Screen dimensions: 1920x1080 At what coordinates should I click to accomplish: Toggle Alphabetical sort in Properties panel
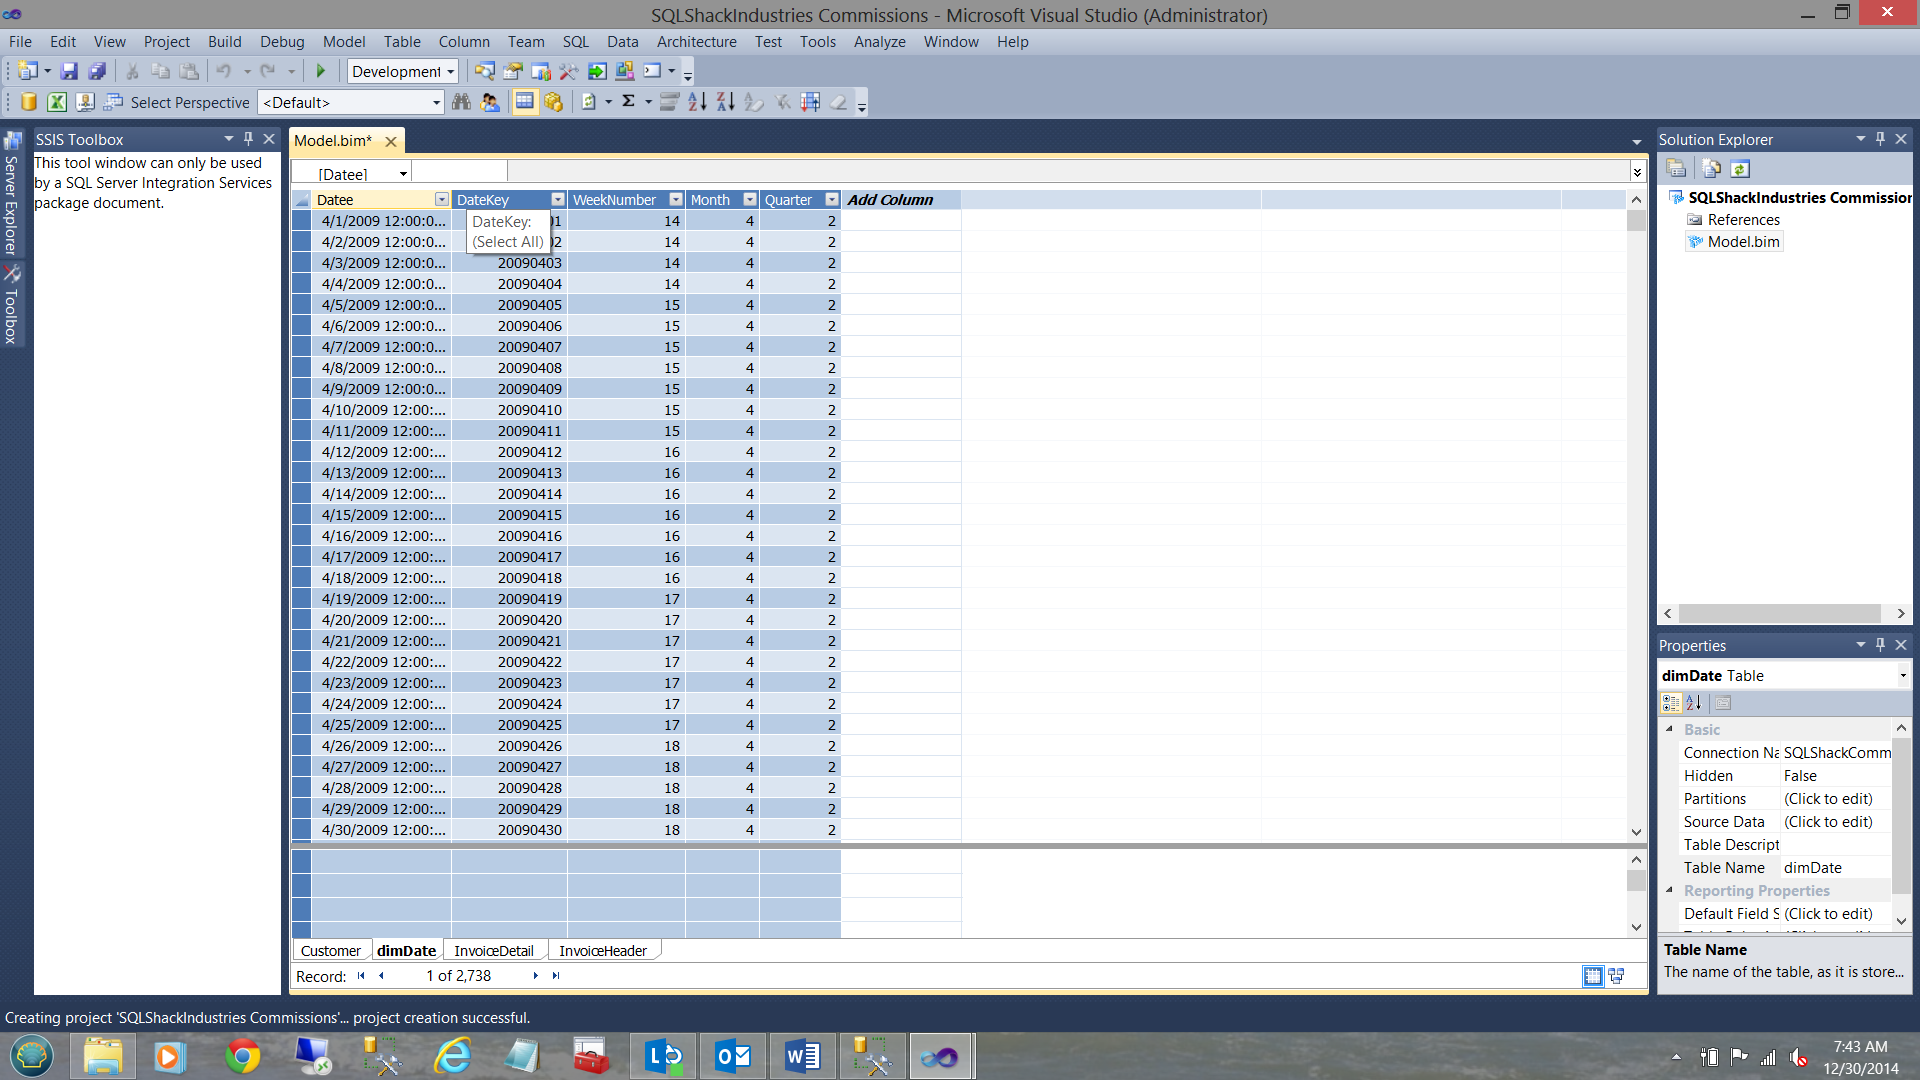(x=1694, y=703)
